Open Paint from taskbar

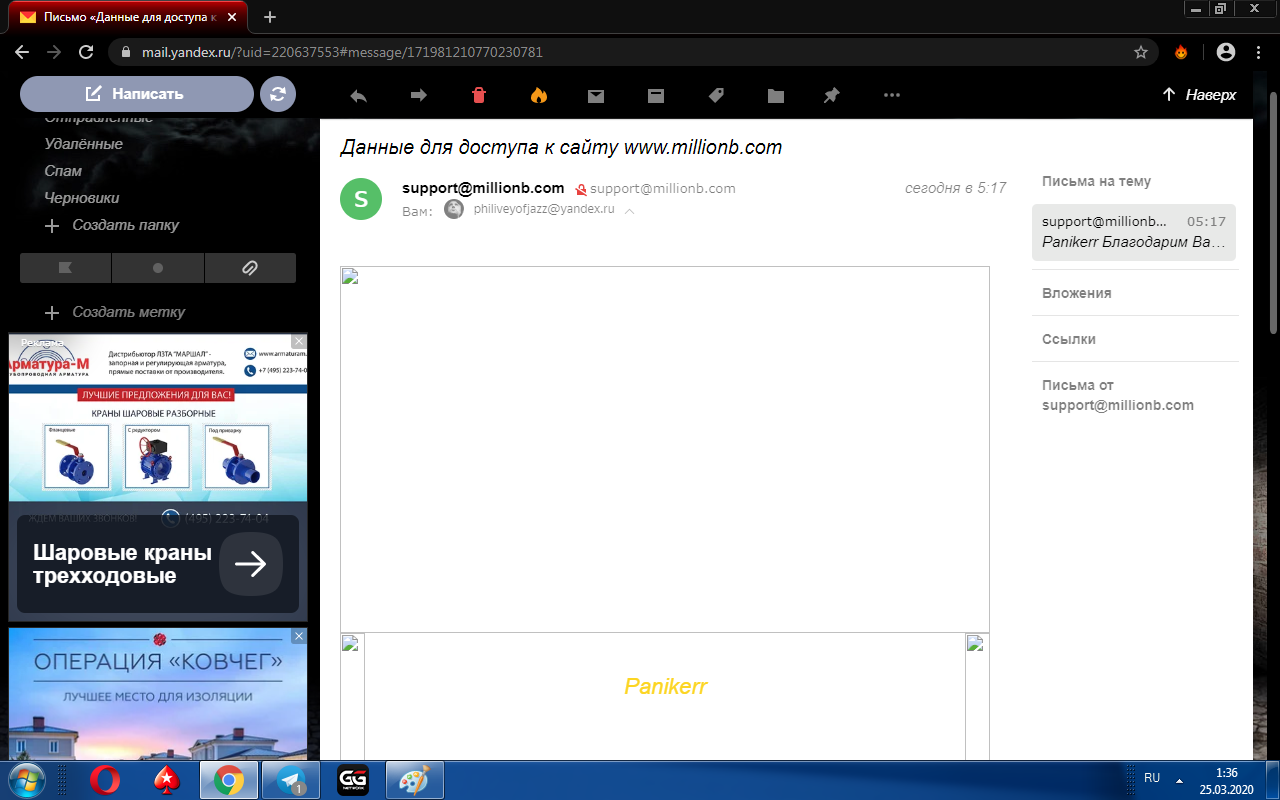point(414,779)
